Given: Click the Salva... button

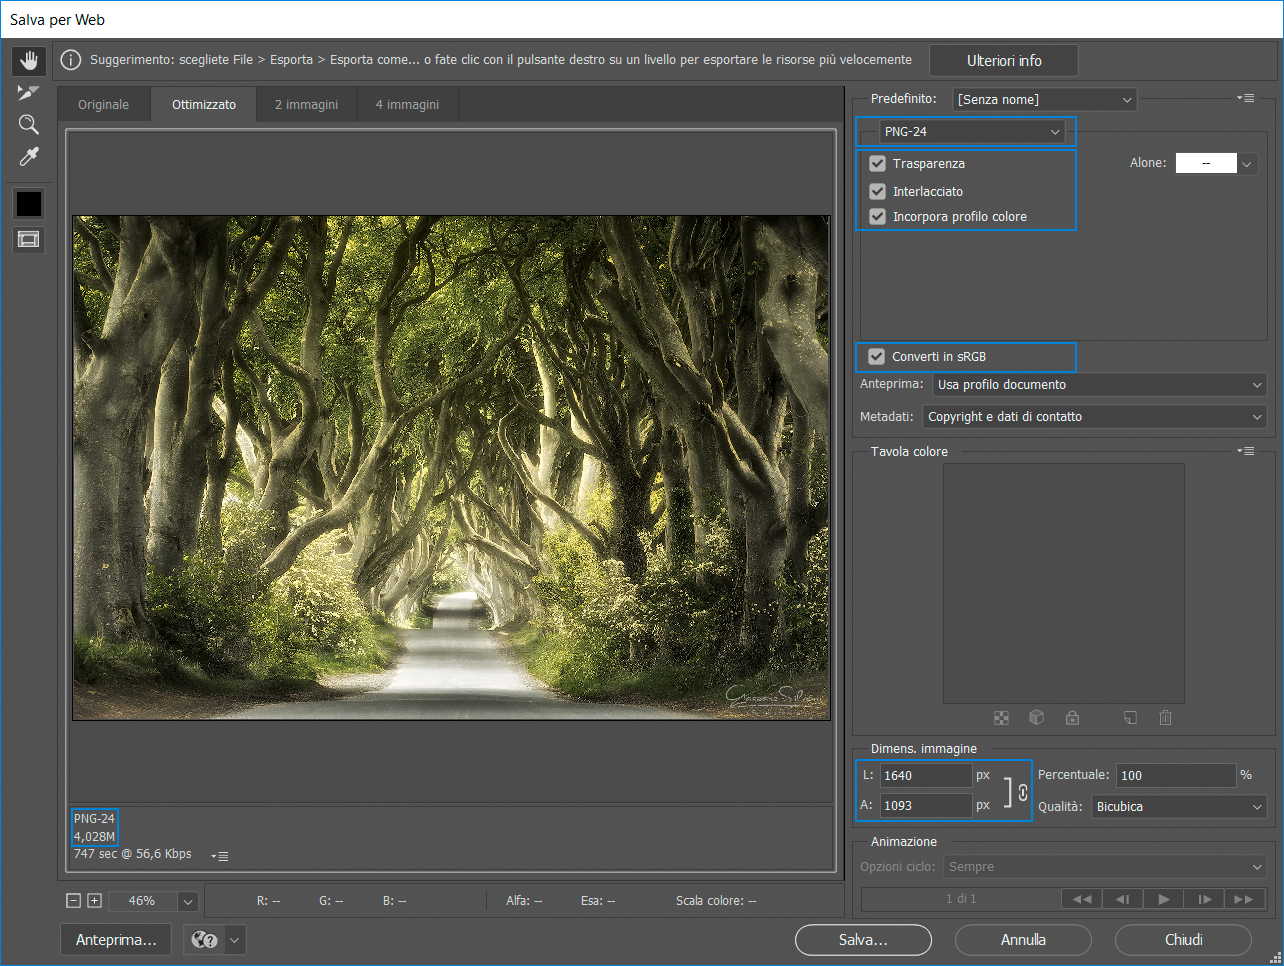Looking at the screenshot, I should pos(862,940).
